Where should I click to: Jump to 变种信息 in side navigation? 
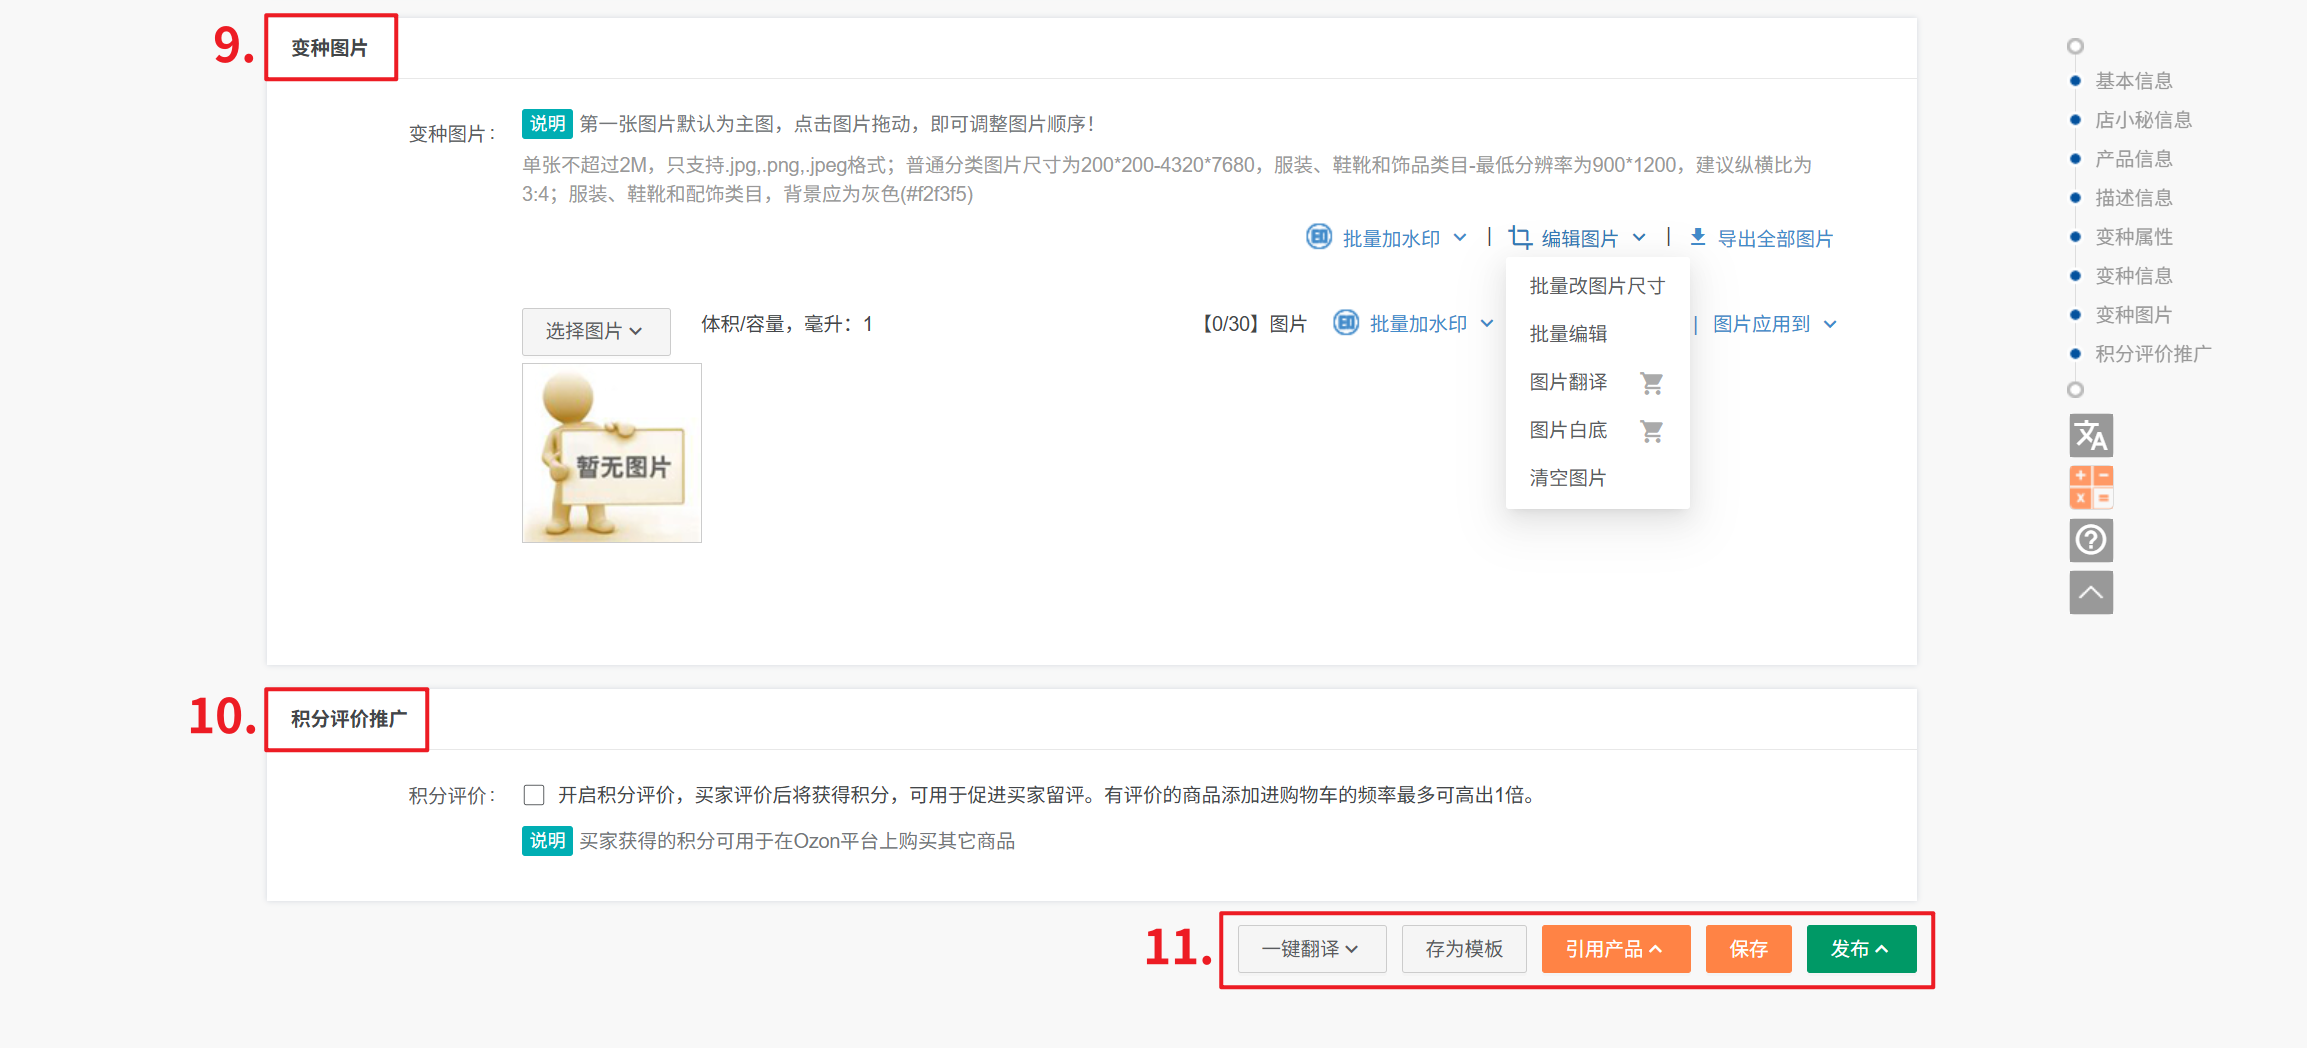point(2134,276)
